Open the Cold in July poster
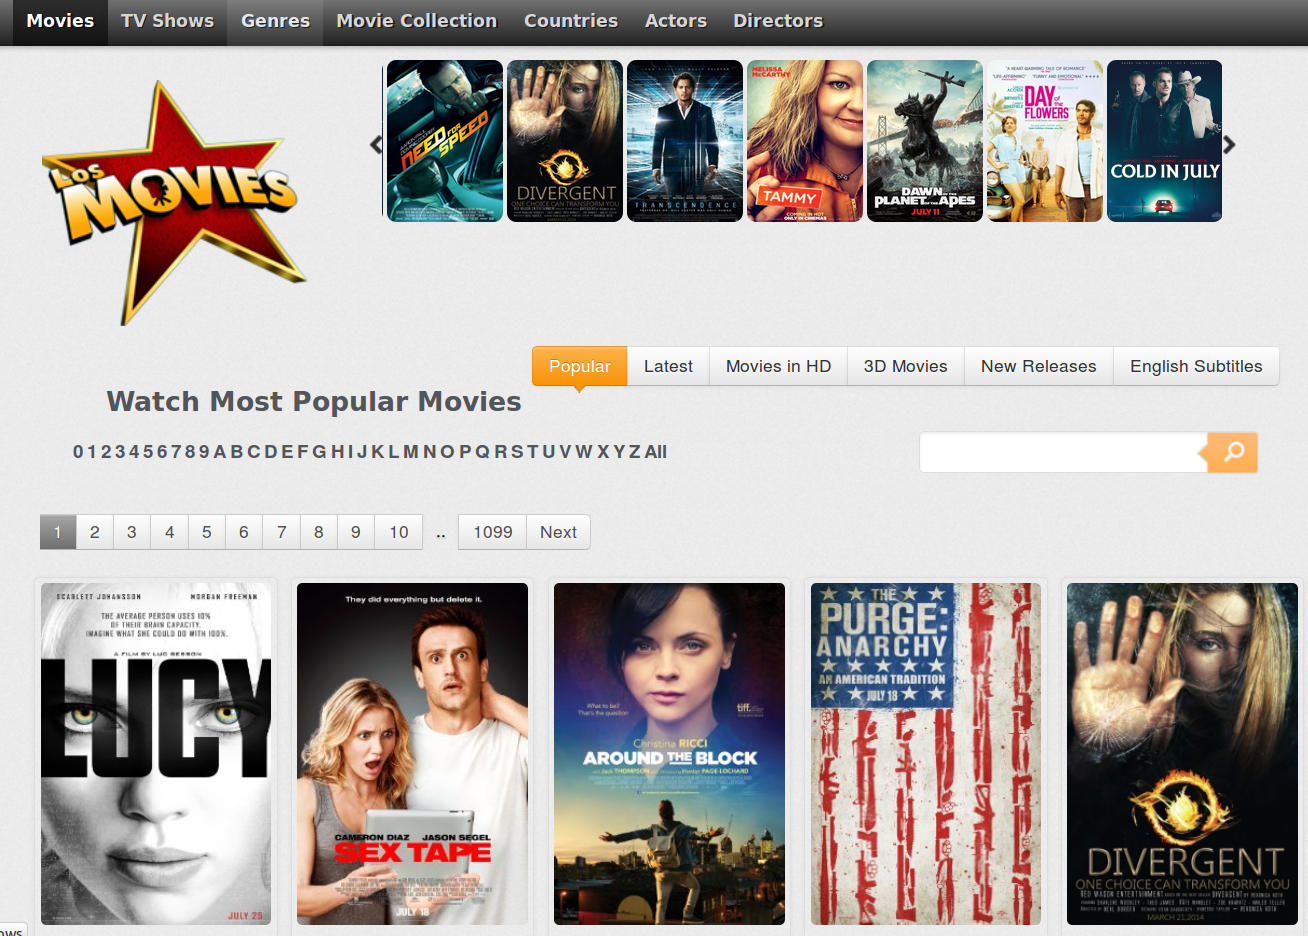 1165,141
